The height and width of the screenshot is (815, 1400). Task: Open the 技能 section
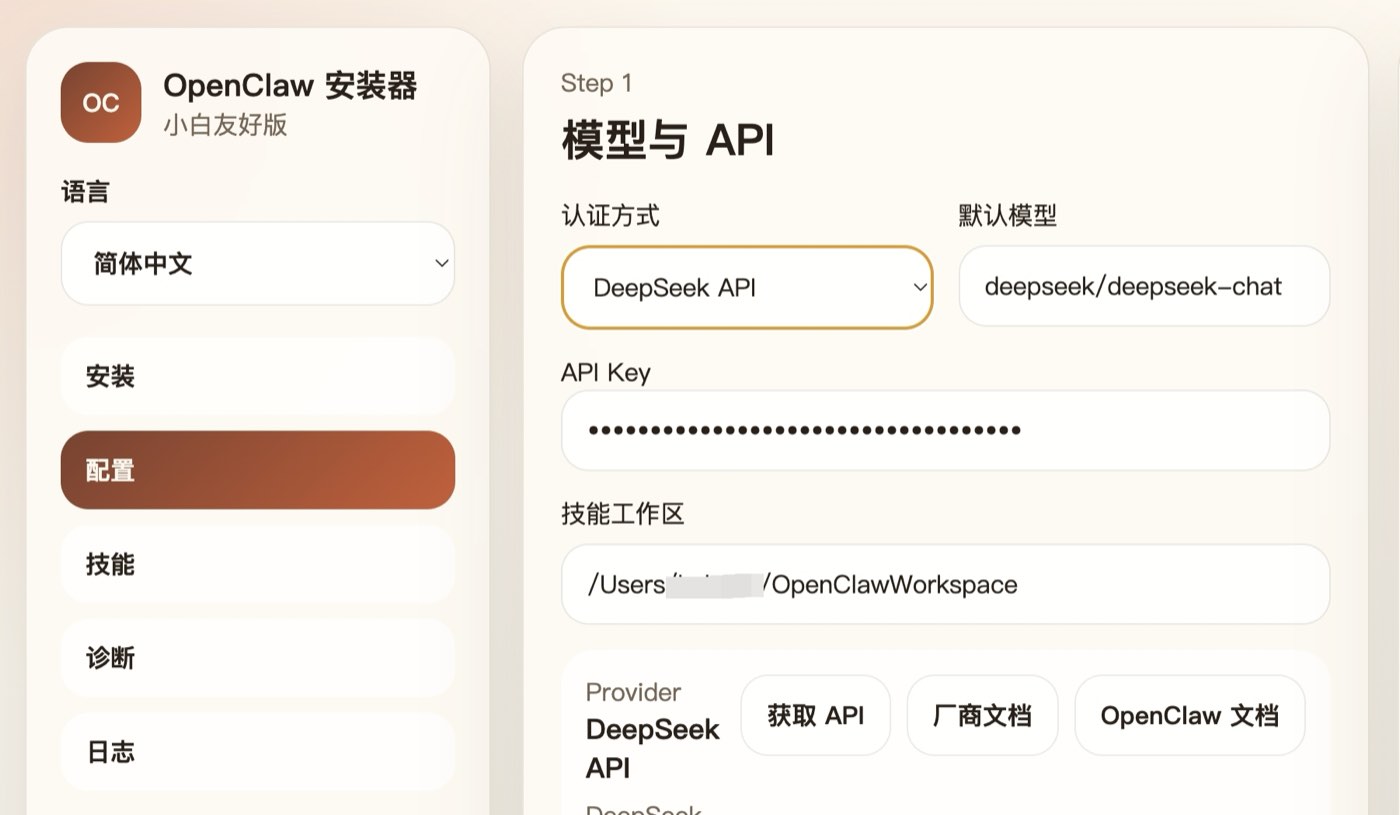pyautogui.click(x=258, y=564)
